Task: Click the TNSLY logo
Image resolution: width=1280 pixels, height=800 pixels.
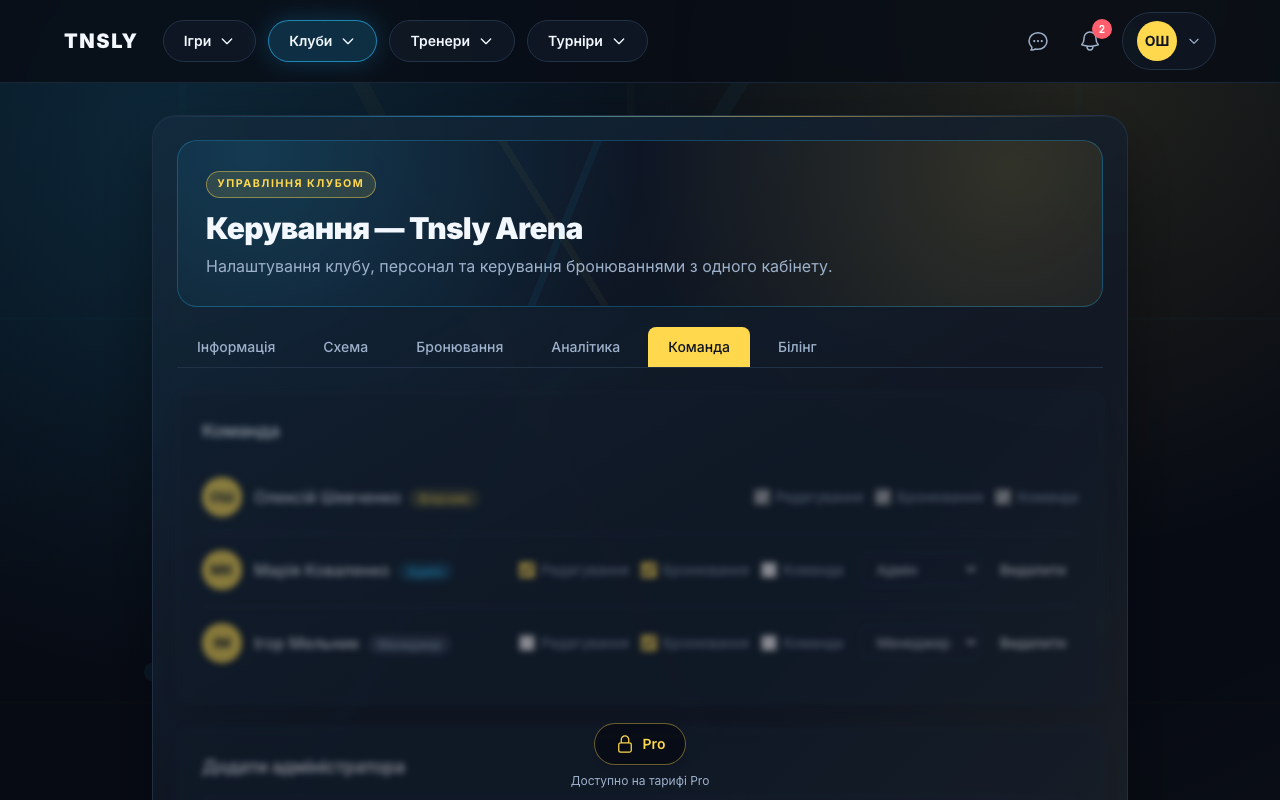Action: tap(100, 41)
